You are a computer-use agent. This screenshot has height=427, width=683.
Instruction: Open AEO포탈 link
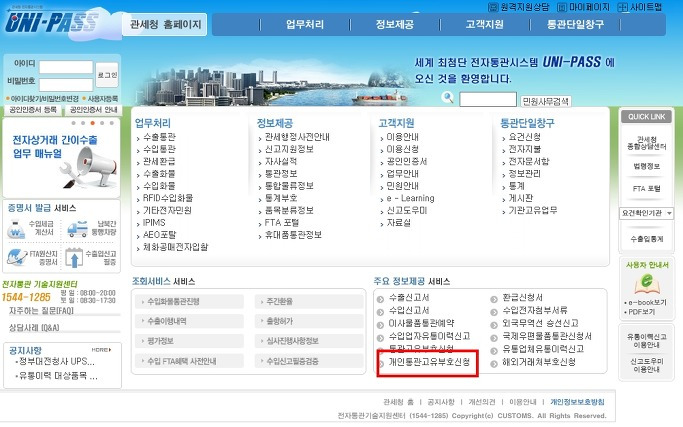click(x=159, y=235)
